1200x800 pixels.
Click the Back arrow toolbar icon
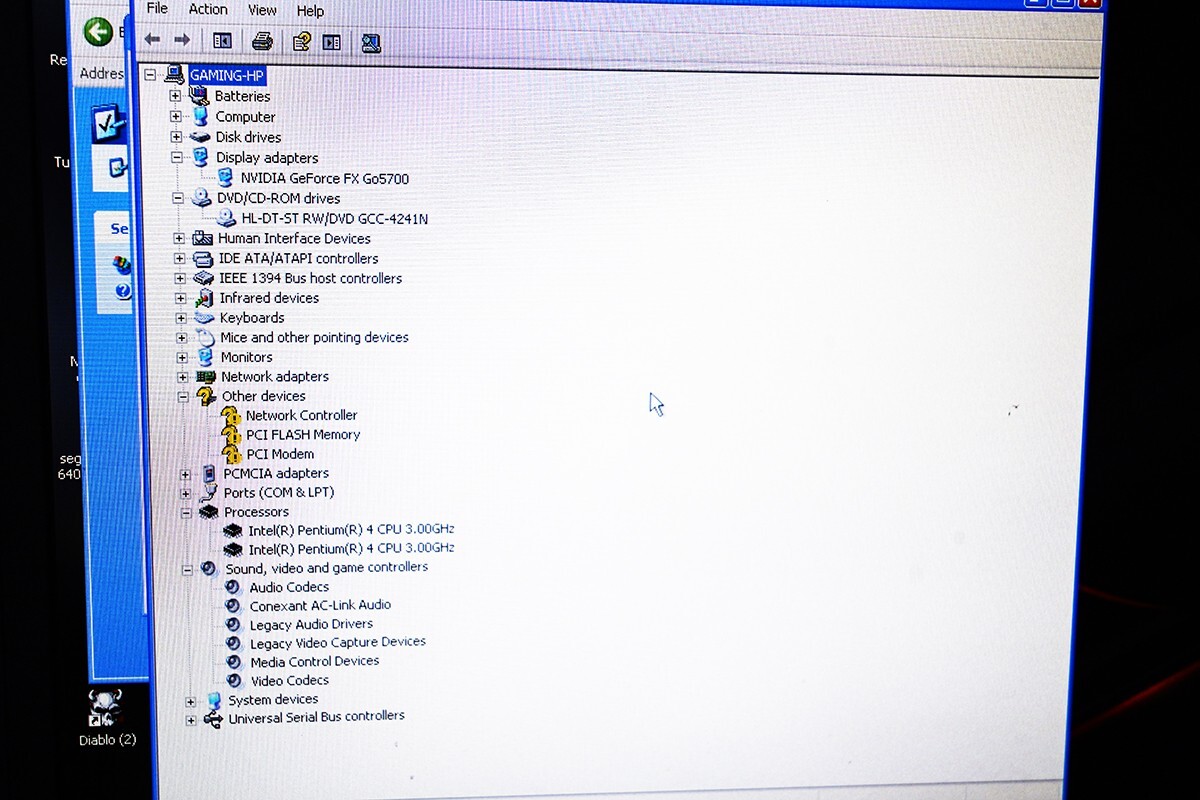(x=152, y=40)
